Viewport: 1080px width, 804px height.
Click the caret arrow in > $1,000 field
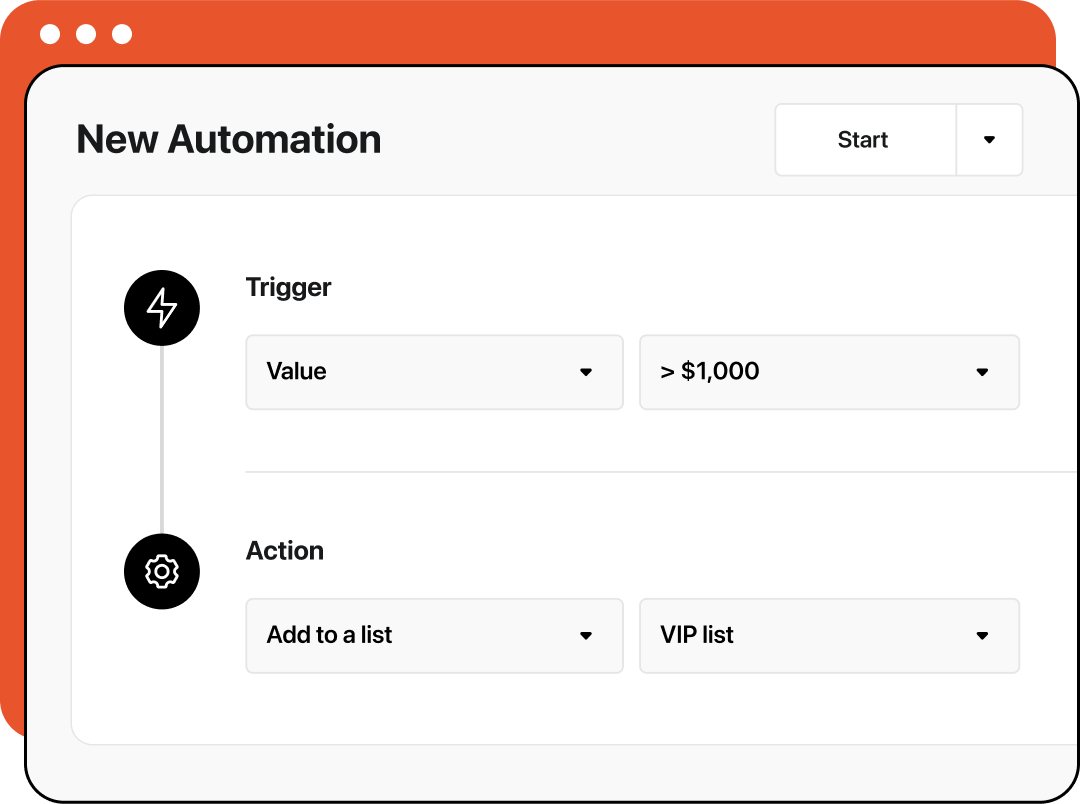tap(982, 372)
